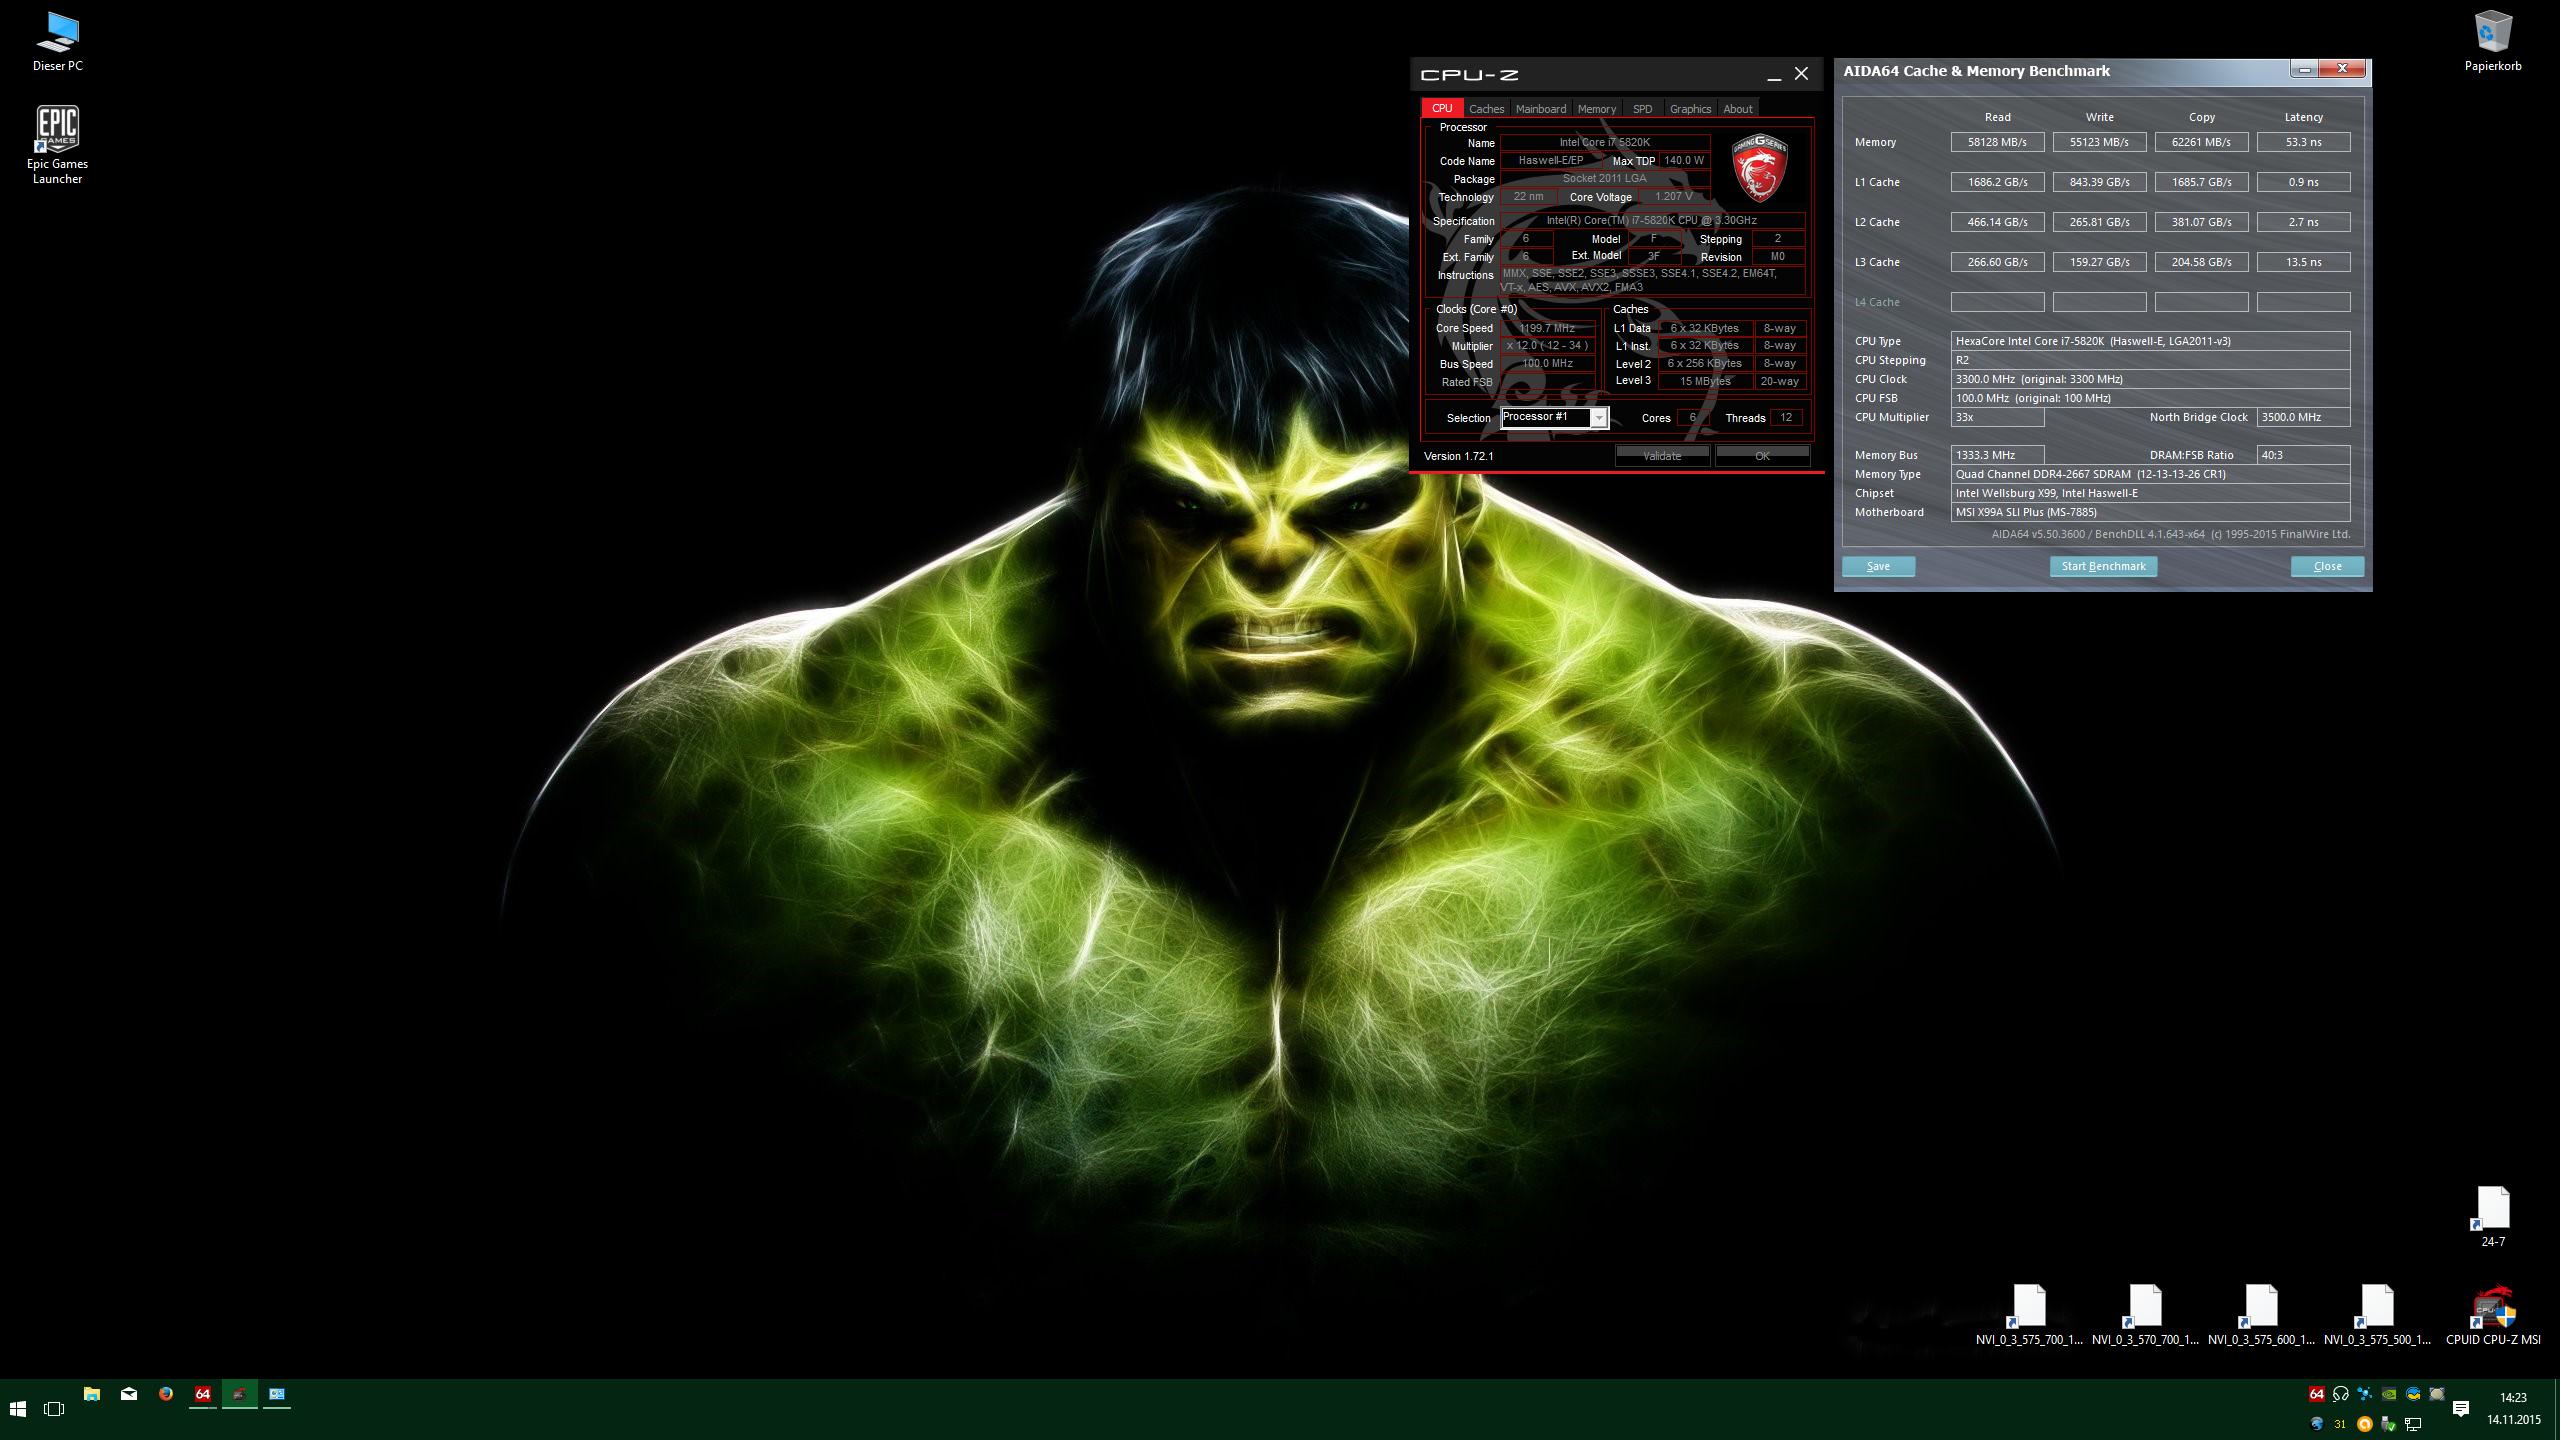Switch to the Mainboard tab in CPU-Z

coord(1540,109)
